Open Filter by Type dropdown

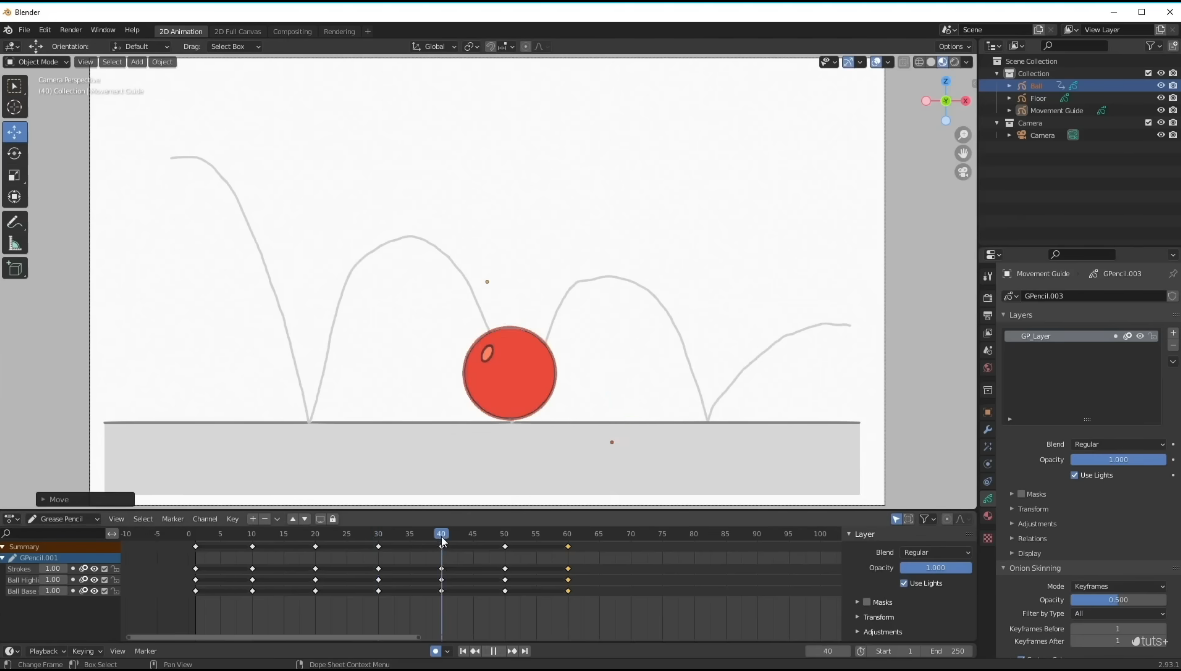coord(1118,614)
